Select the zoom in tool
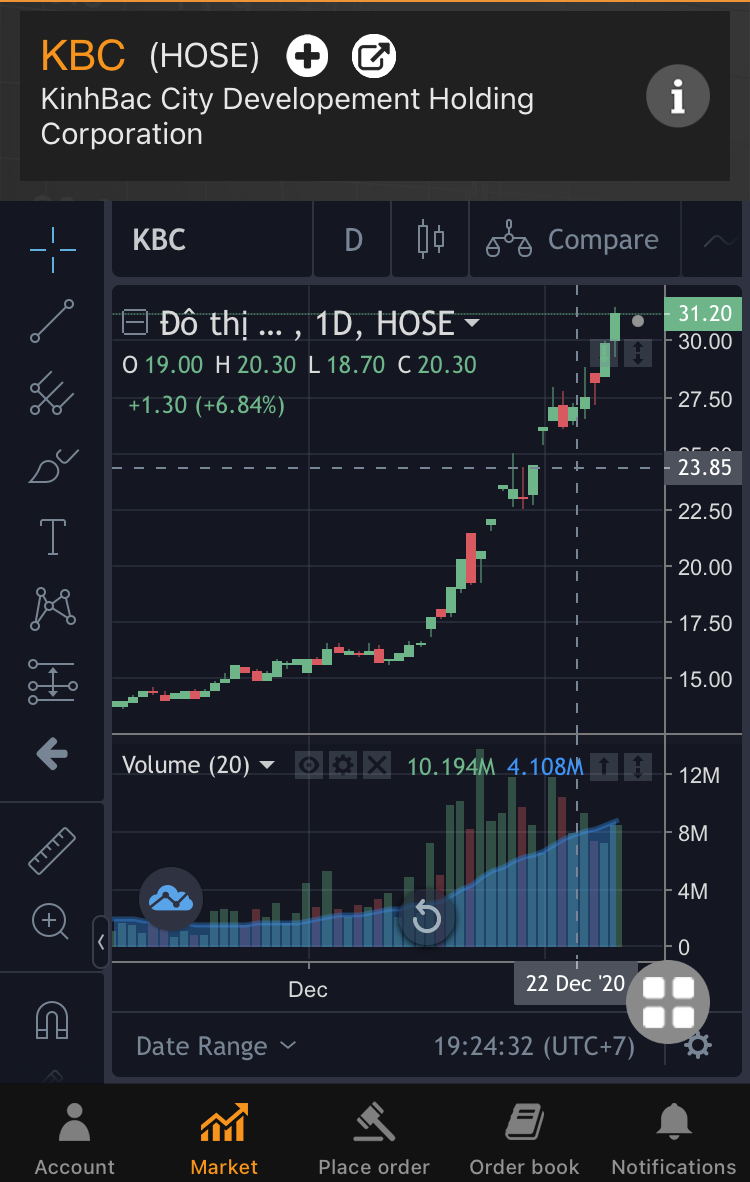750x1182 pixels. [51, 922]
